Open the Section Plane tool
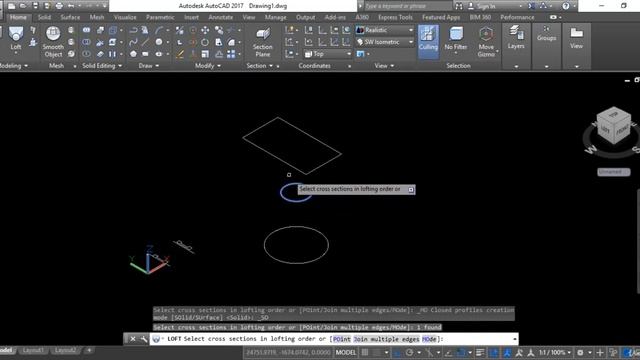640x360 pixels. (x=262, y=42)
